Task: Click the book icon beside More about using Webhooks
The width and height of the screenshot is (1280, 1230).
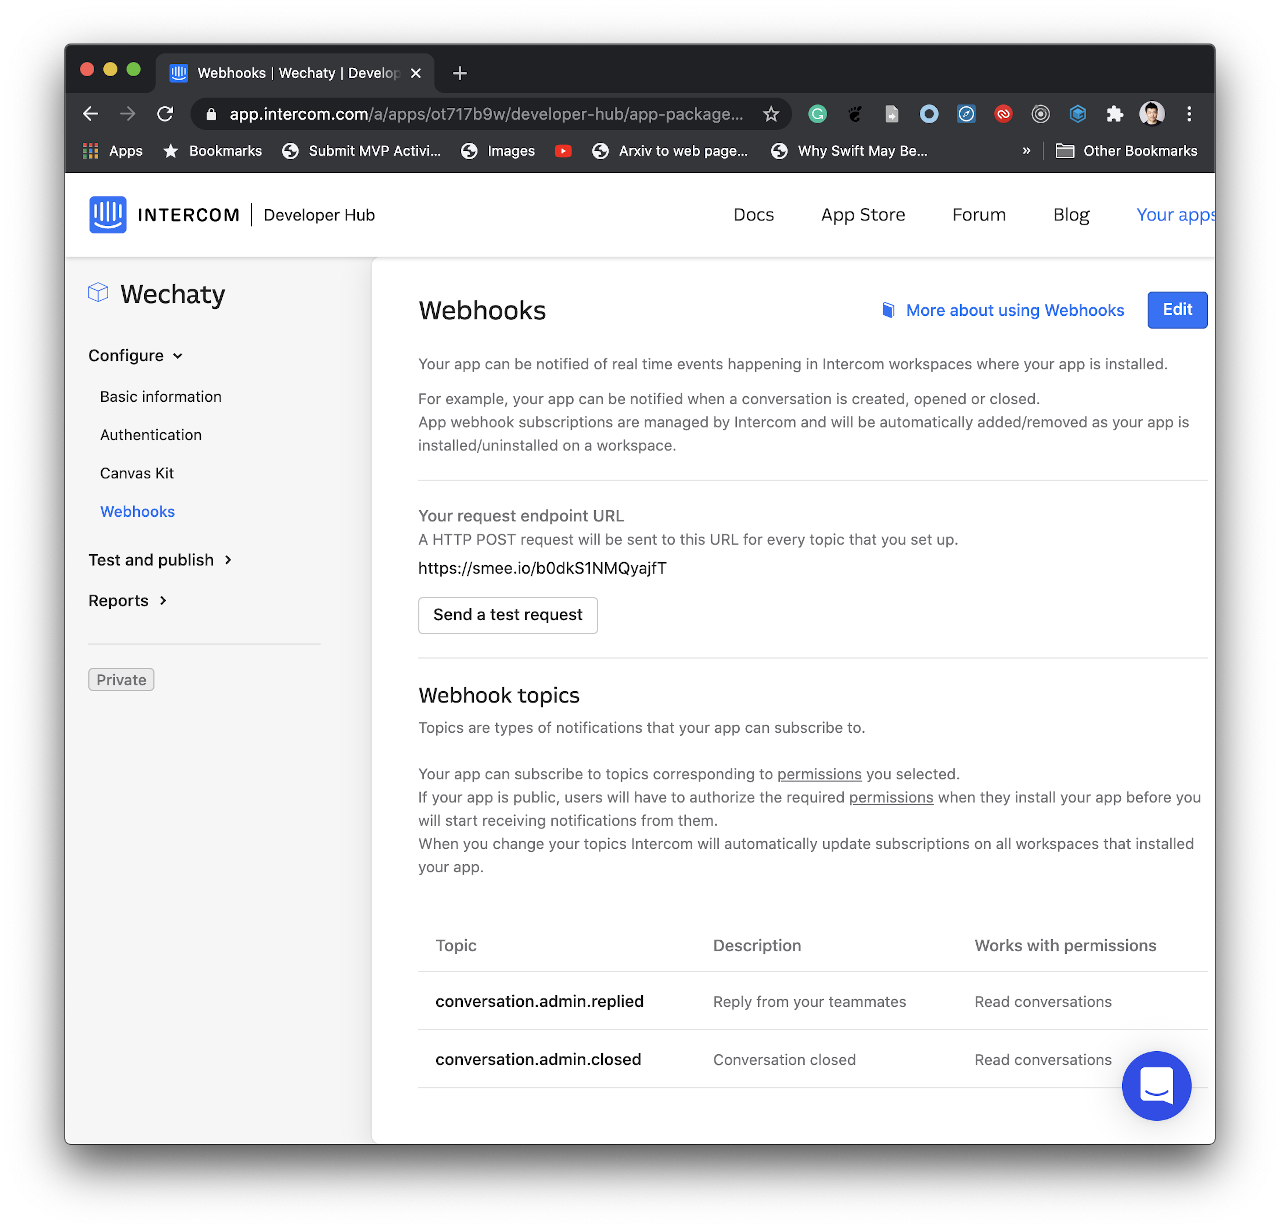Action: (x=888, y=310)
